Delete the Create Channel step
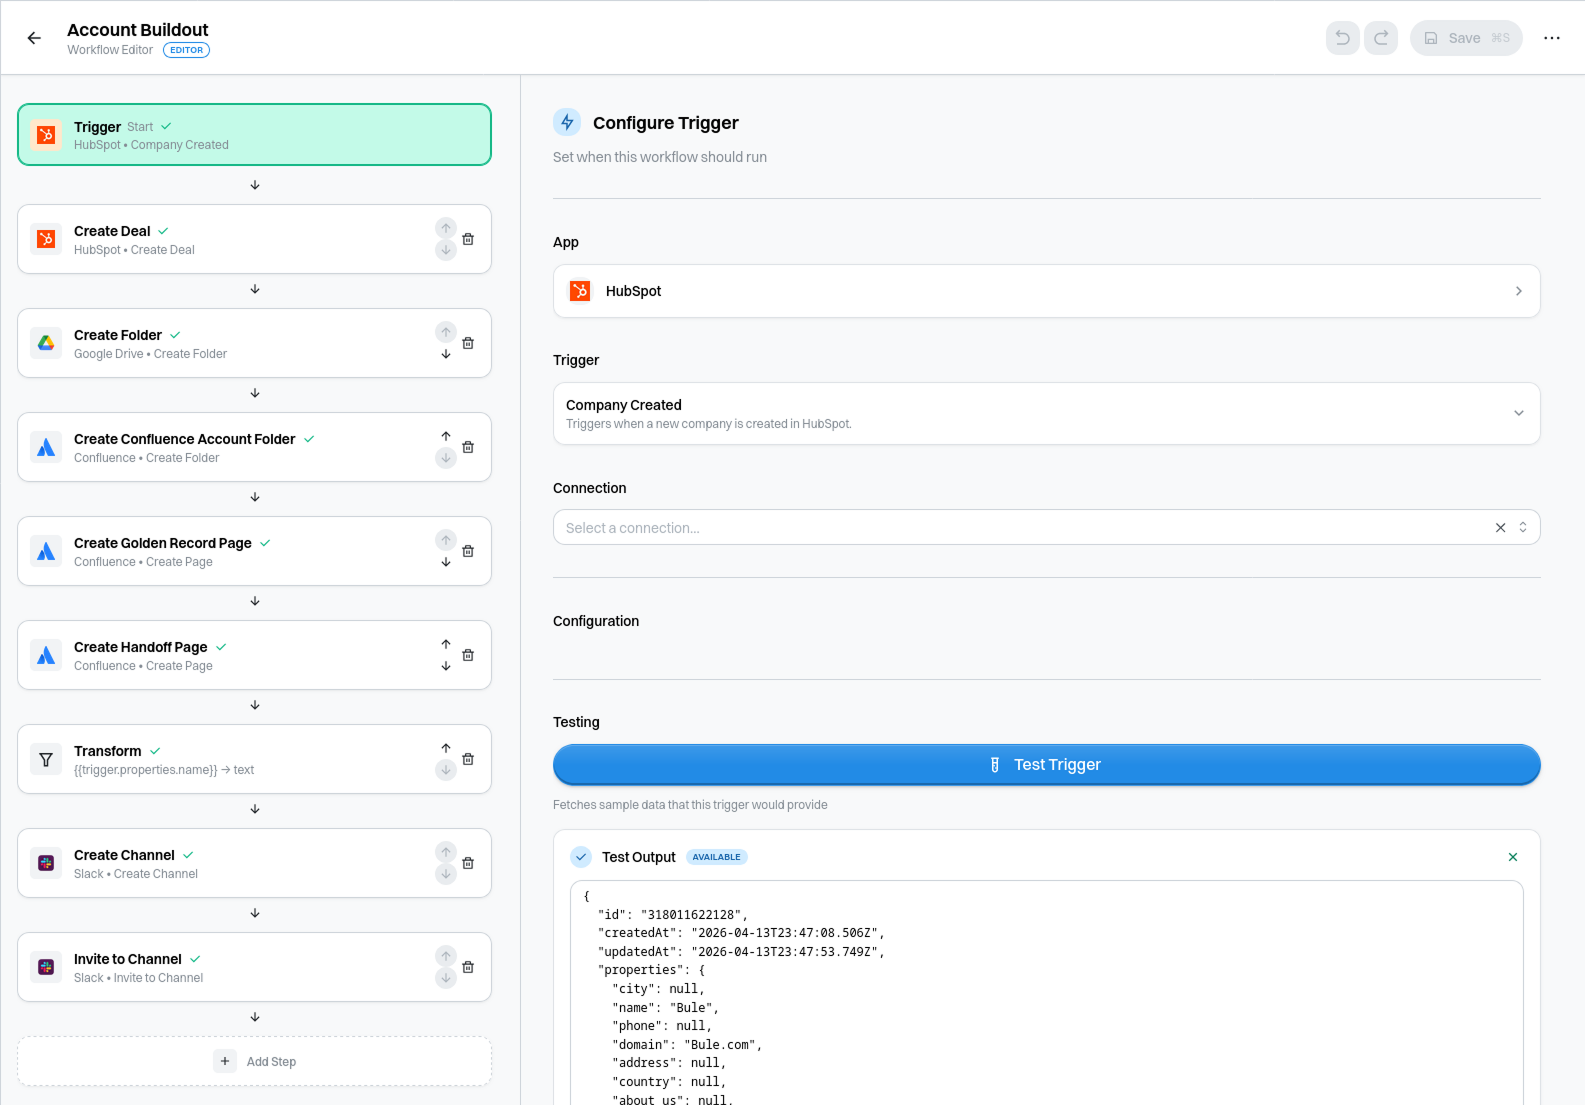 click(468, 863)
